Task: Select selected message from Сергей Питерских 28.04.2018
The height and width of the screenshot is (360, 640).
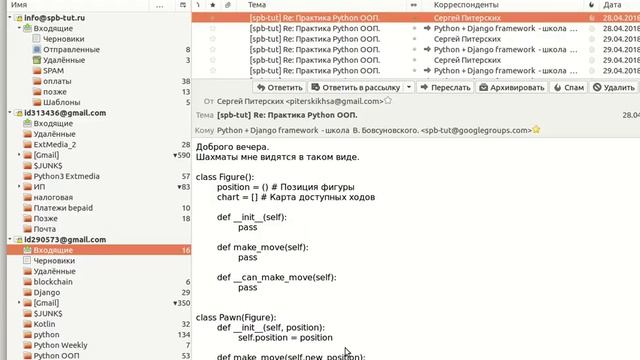Action: tap(416, 18)
